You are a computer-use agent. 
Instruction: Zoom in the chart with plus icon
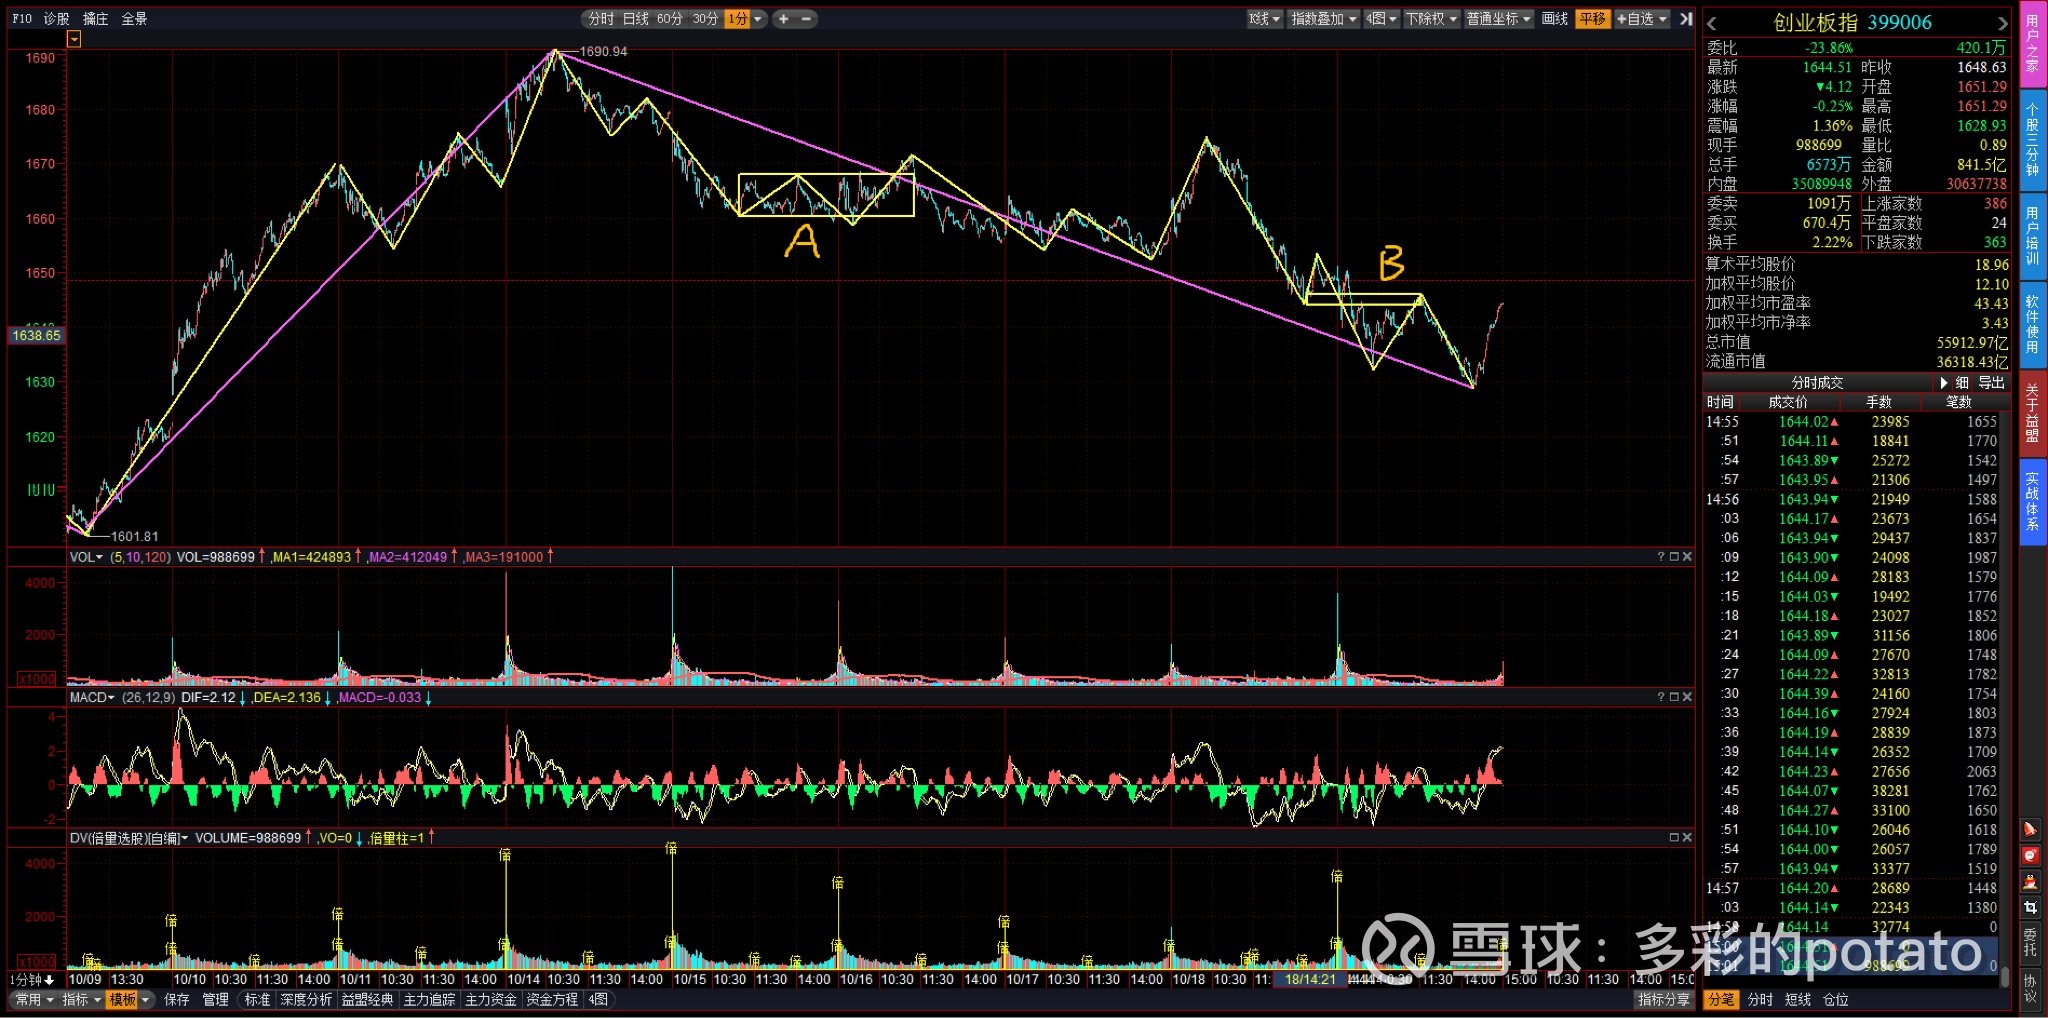783,19
